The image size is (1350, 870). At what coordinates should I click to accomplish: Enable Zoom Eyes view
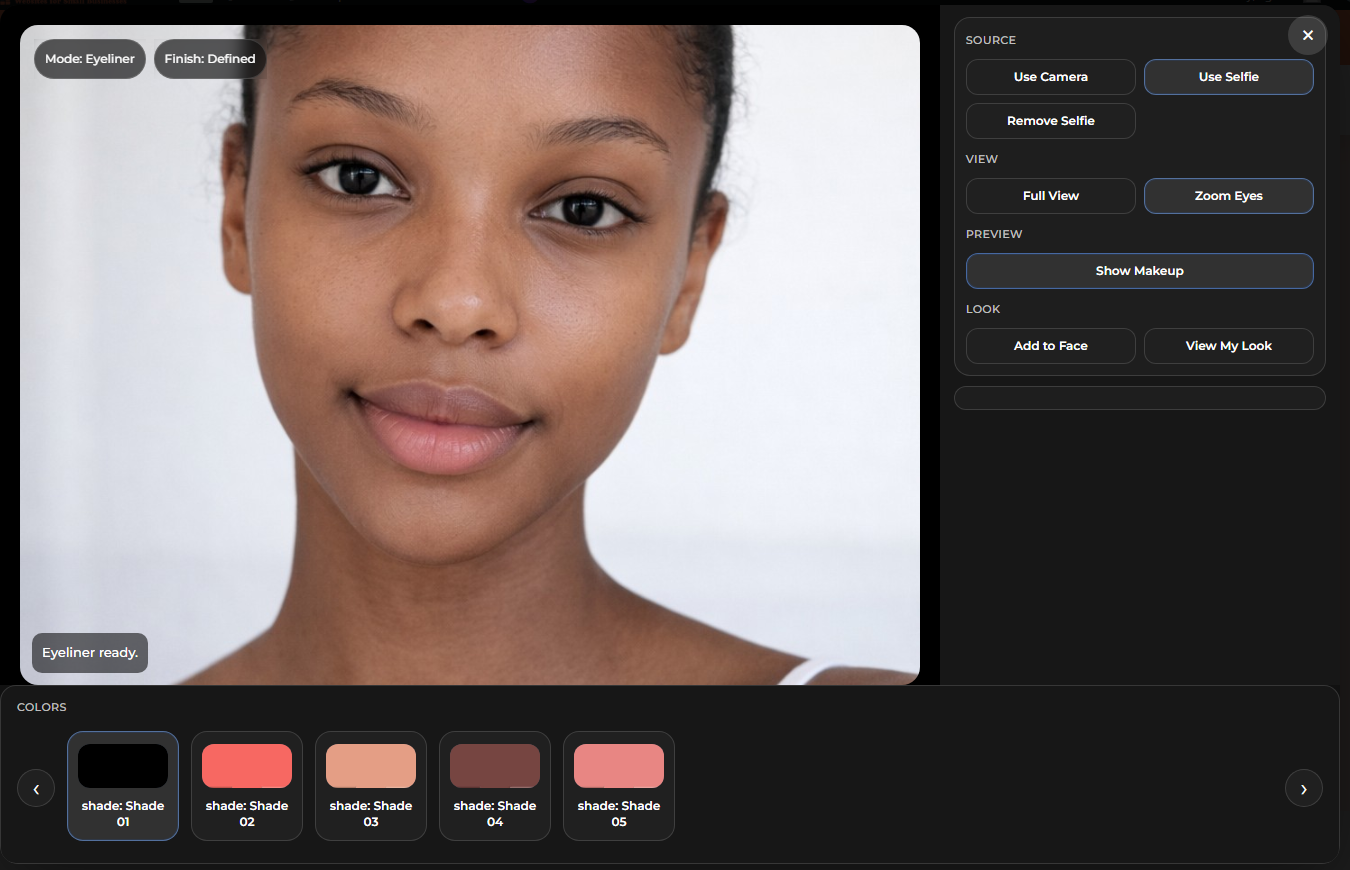pyautogui.click(x=1228, y=195)
